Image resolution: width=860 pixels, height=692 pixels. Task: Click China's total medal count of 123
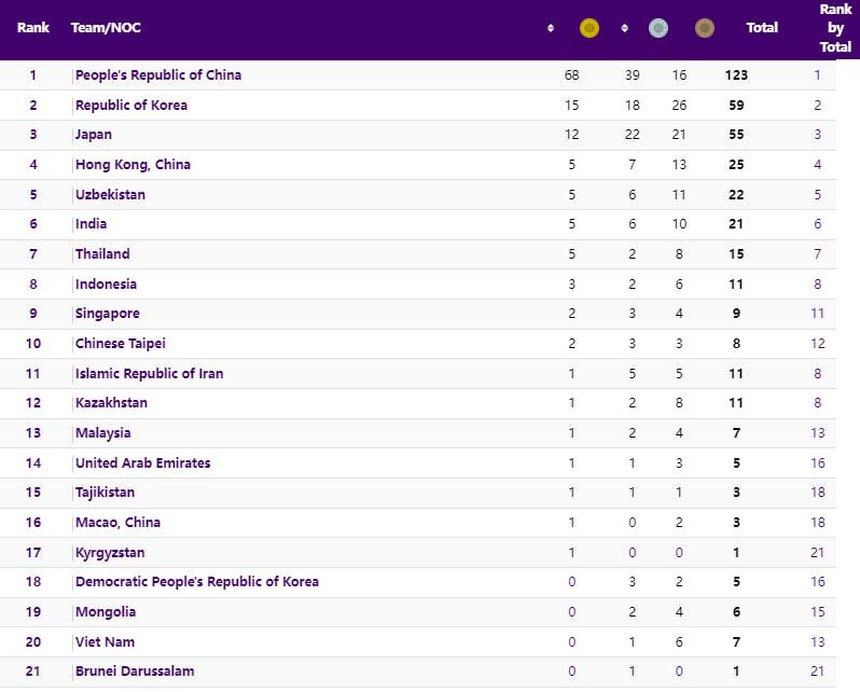736,75
